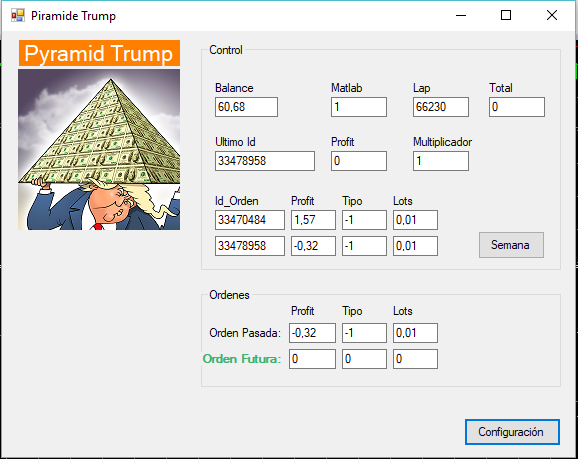
Task: Click the Lap field showing 66230
Action: click(x=441, y=107)
